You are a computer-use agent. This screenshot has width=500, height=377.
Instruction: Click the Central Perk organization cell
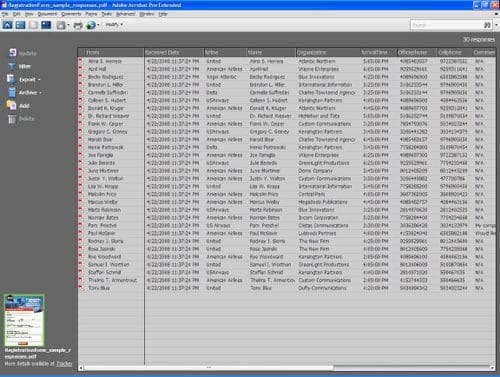(312, 194)
